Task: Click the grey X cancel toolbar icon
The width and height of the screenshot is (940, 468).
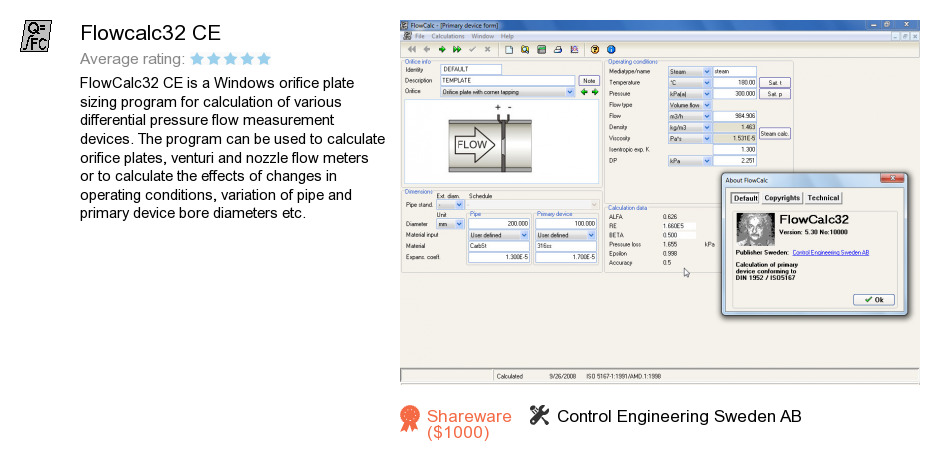Action: [x=487, y=50]
